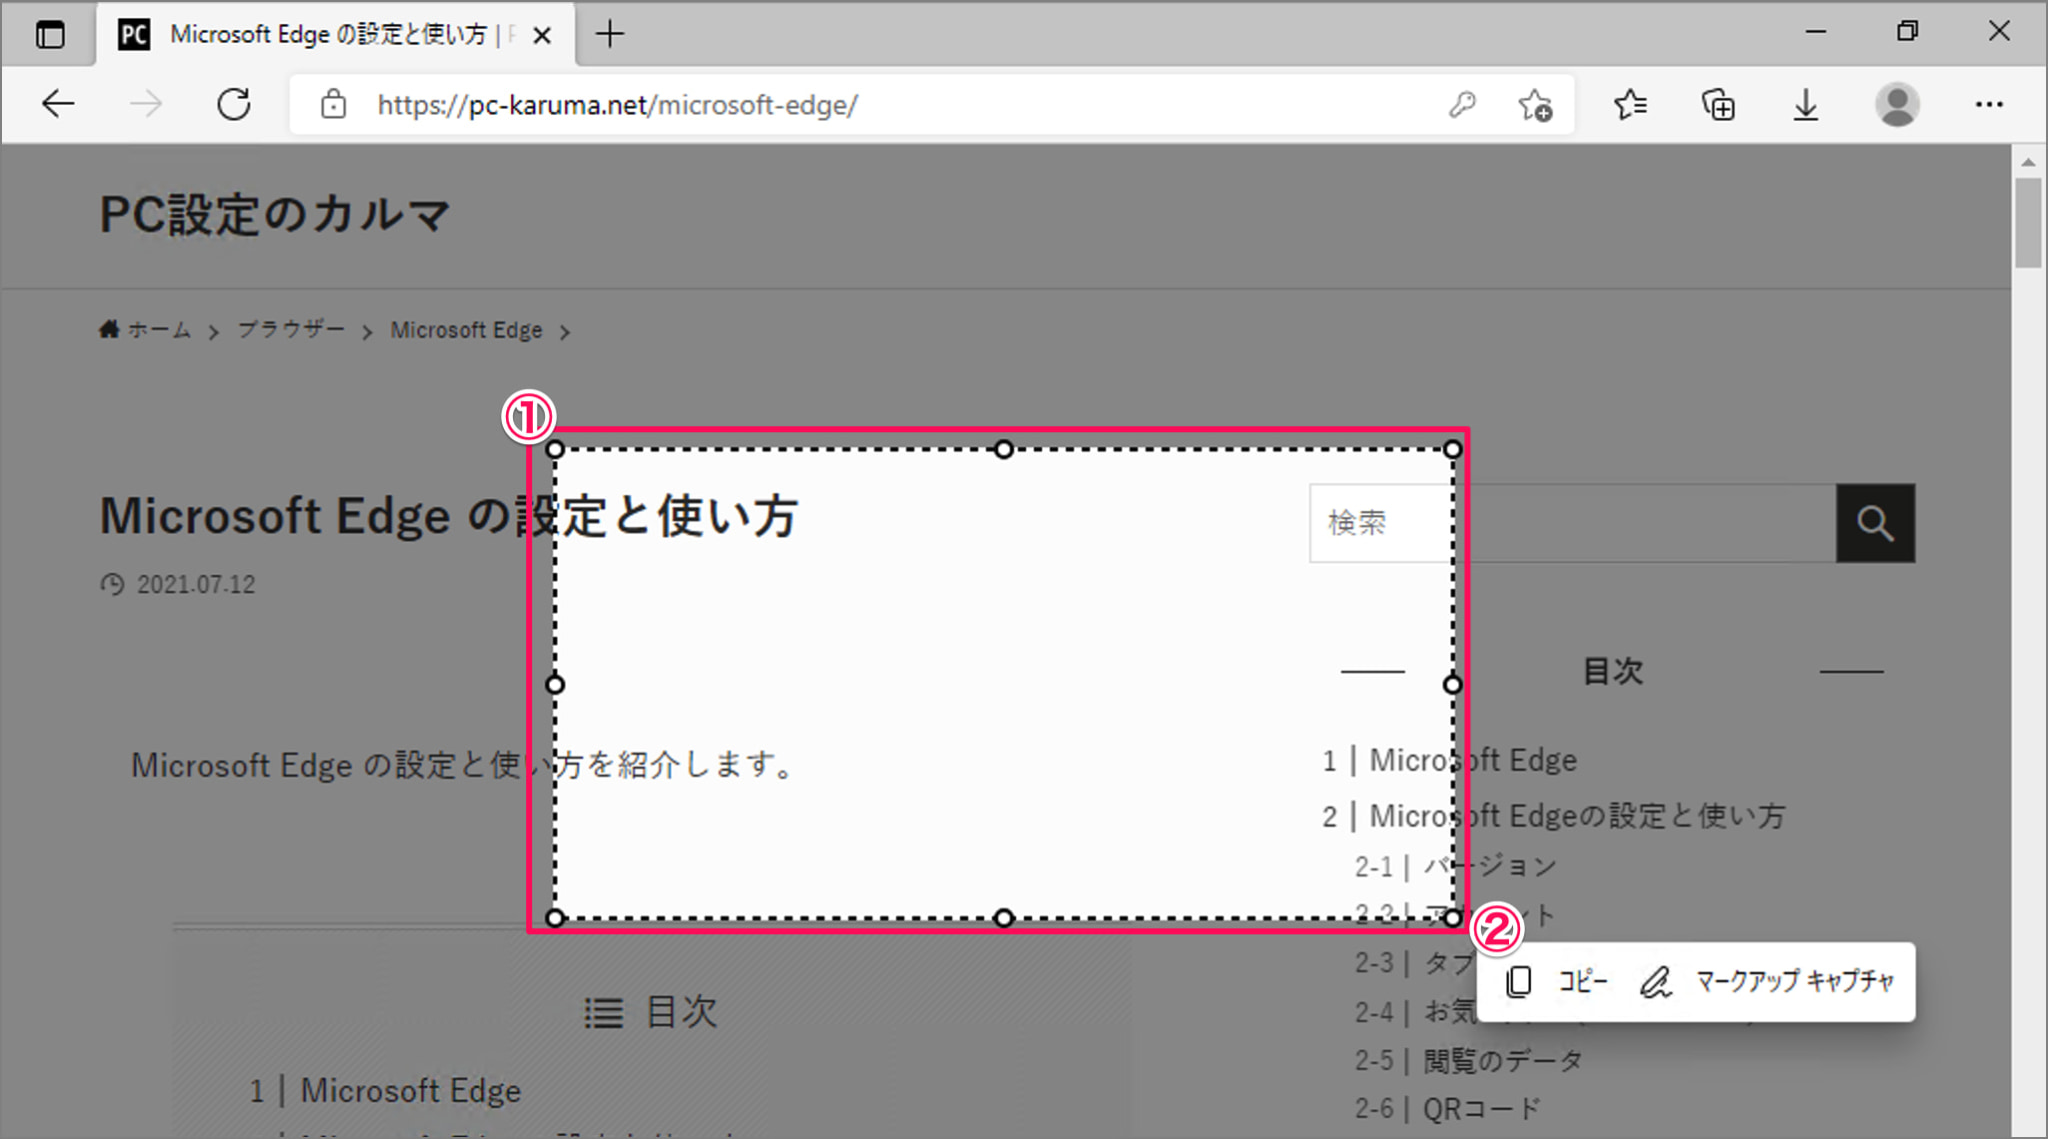Open site information via the lock icon
Image resolution: width=2048 pixels, height=1139 pixels.
click(333, 104)
